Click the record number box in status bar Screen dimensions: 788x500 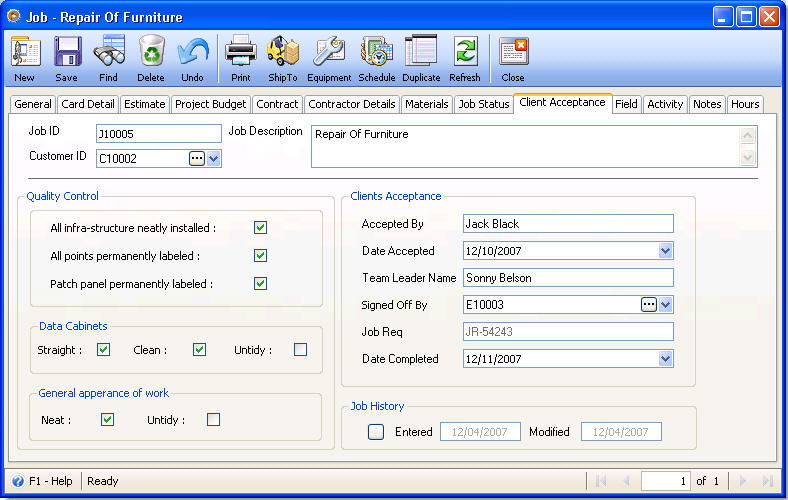pyautogui.click(x=665, y=481)
